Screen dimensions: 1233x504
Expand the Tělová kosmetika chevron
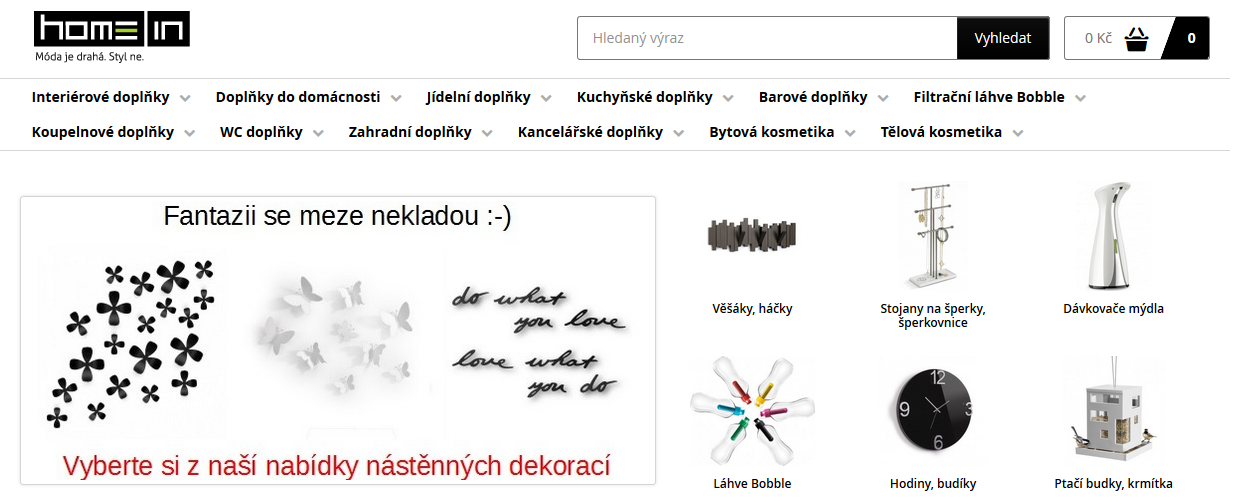click(x=1017, y=133)
